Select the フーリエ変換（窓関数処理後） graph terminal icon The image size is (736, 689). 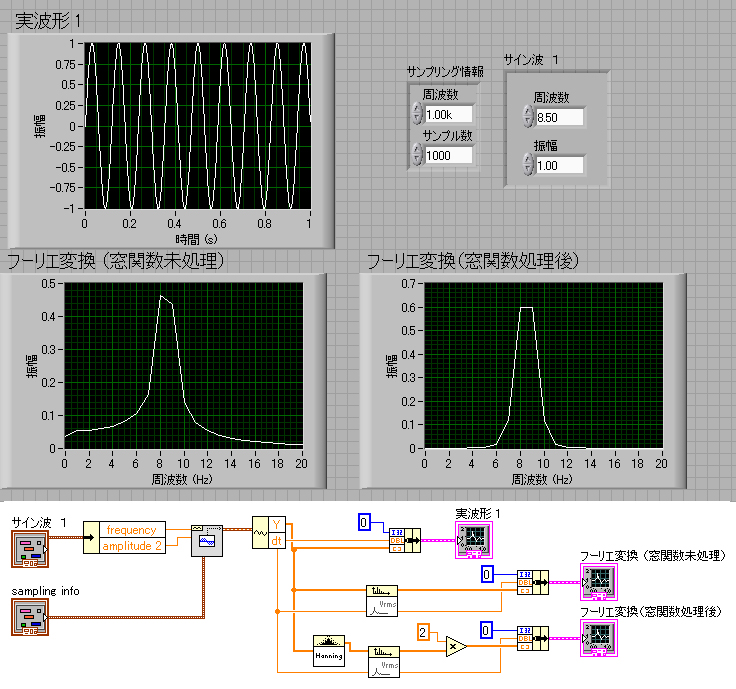click(x=597, y=637)
